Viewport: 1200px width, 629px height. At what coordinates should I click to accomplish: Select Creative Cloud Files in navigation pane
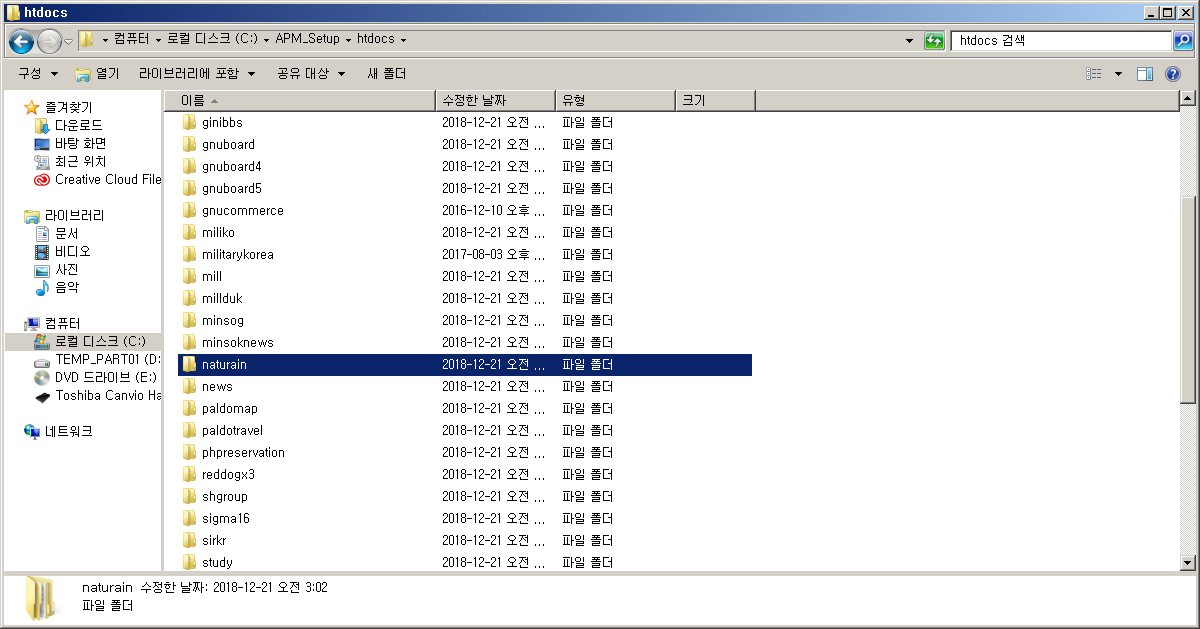(108, 179)
